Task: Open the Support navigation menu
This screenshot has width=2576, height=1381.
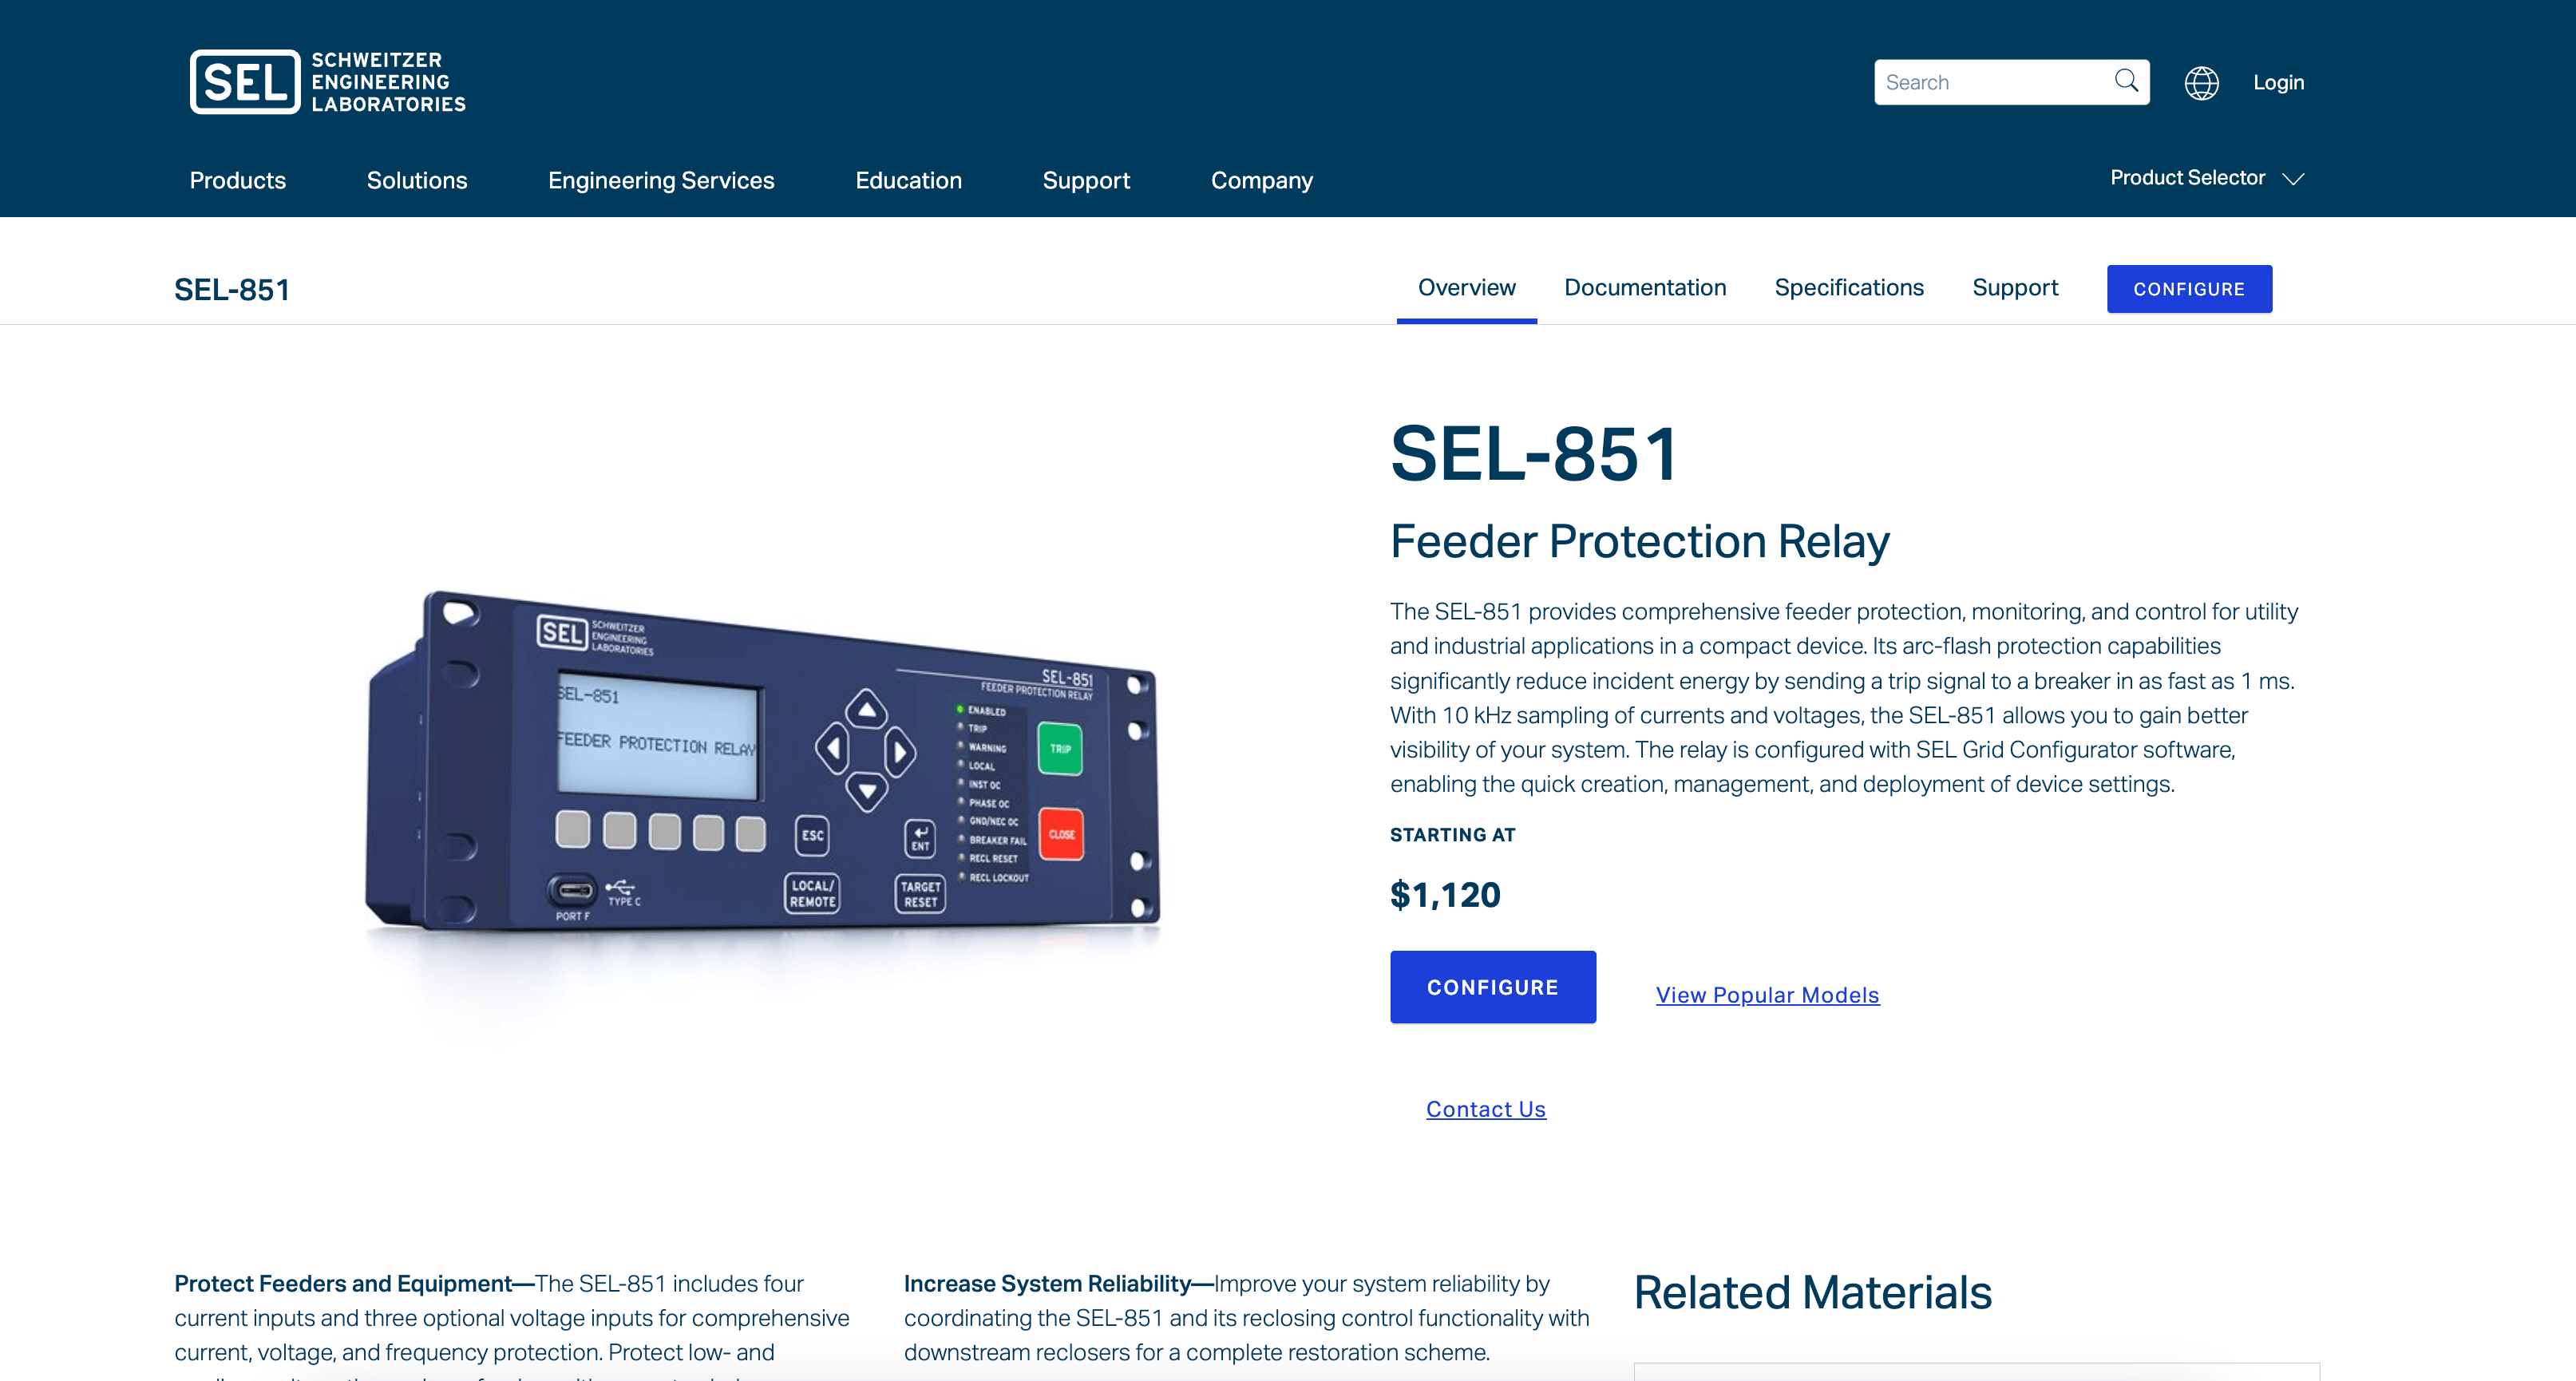Action: 1086,181
